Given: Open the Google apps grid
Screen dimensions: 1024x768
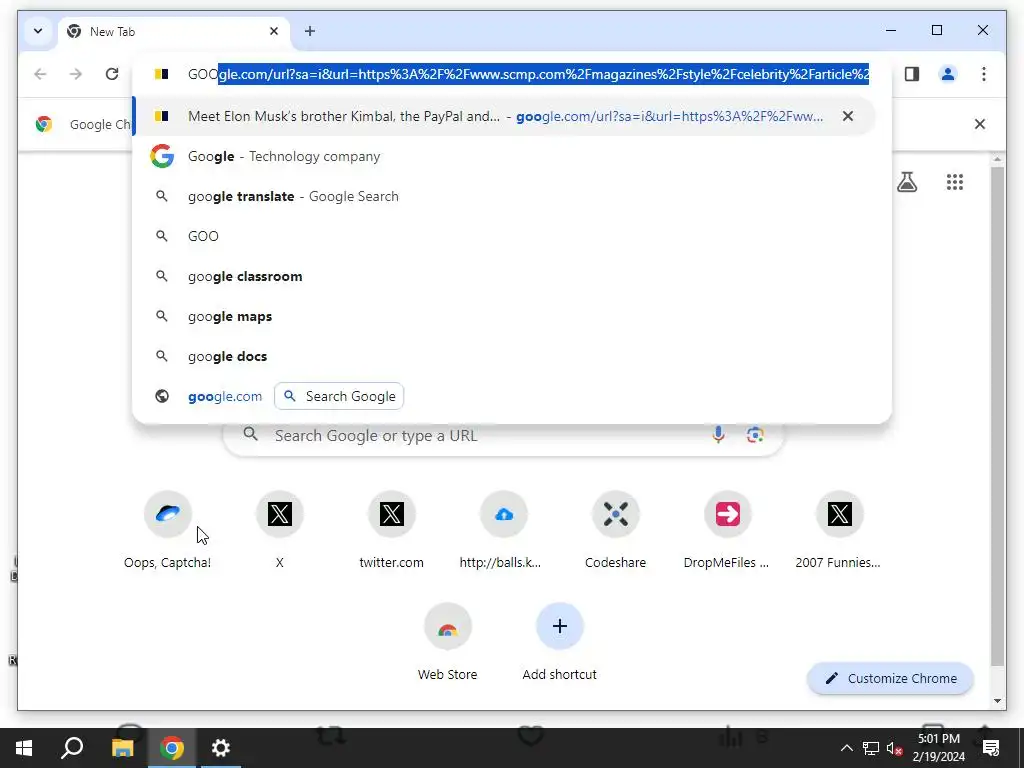Looking at the screenshot, I should tap(955, 182).
